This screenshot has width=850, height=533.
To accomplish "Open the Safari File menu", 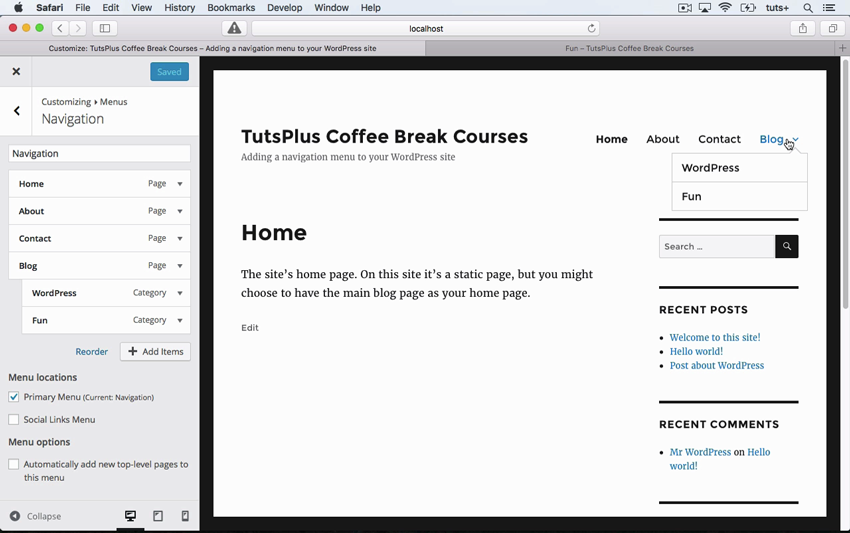I will 82,8.
